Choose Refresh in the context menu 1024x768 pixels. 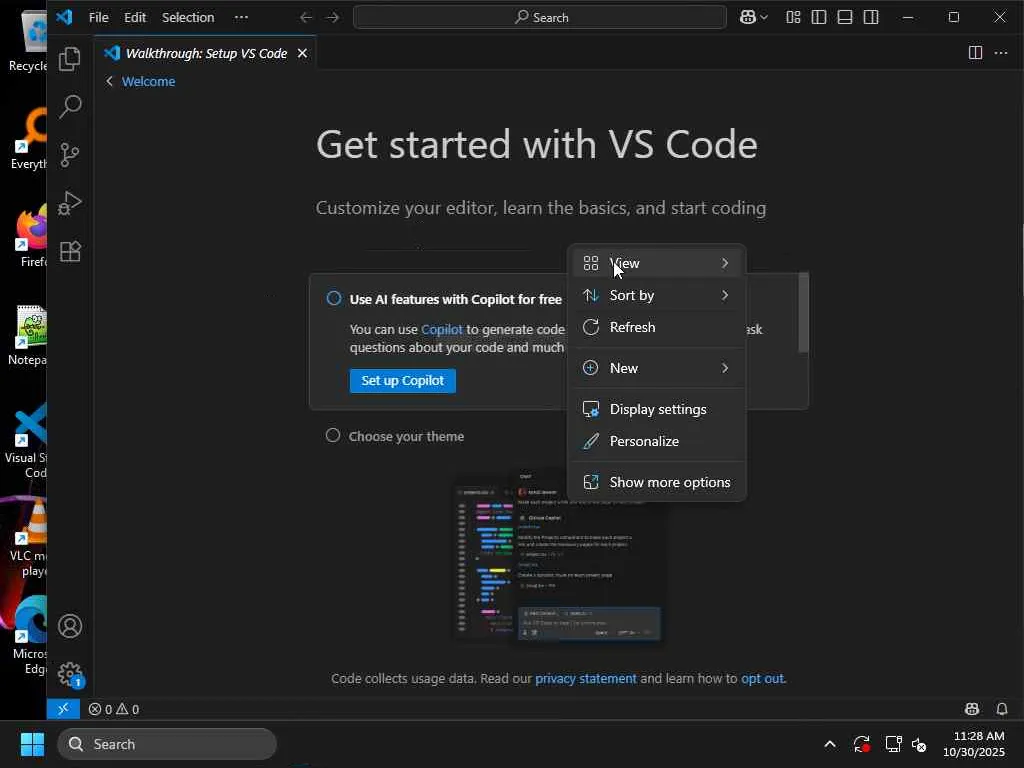(x=656, y=327)
